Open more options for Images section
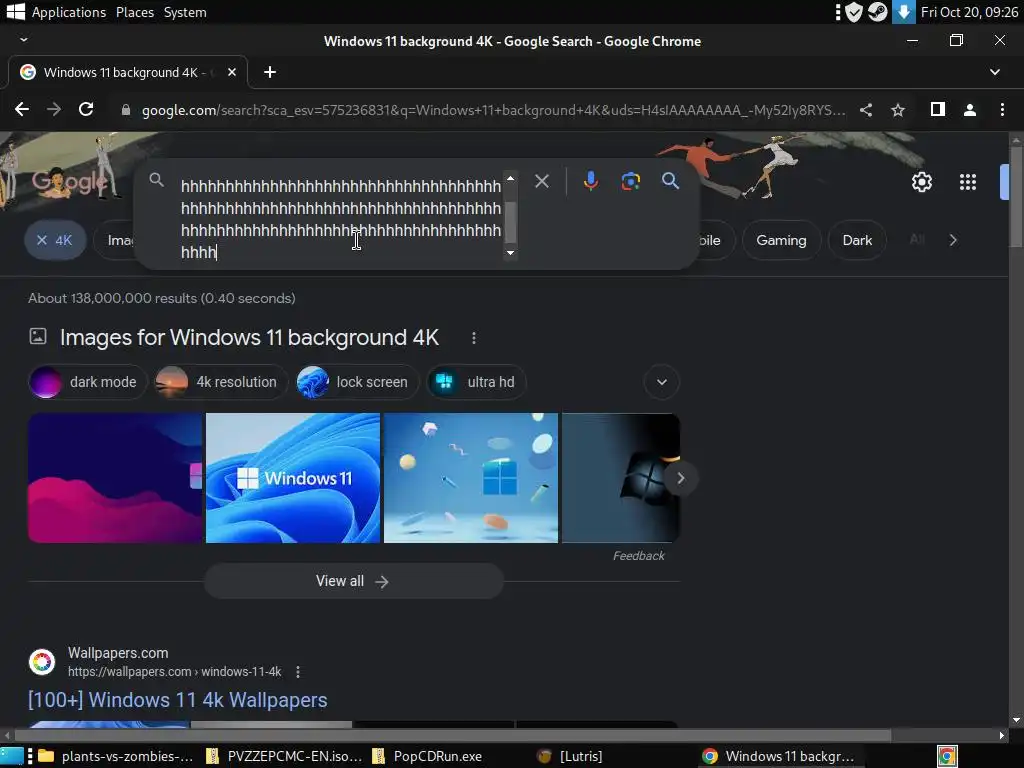 point(473,338)
